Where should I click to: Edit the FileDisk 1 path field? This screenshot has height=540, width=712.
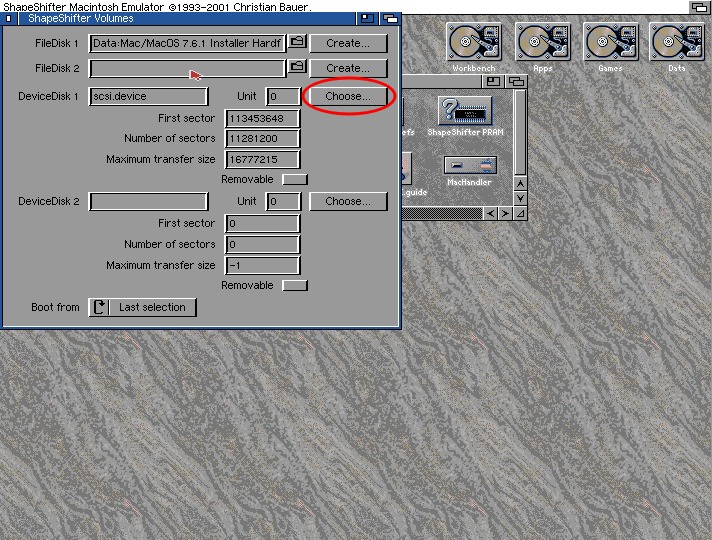coord(187,43)
